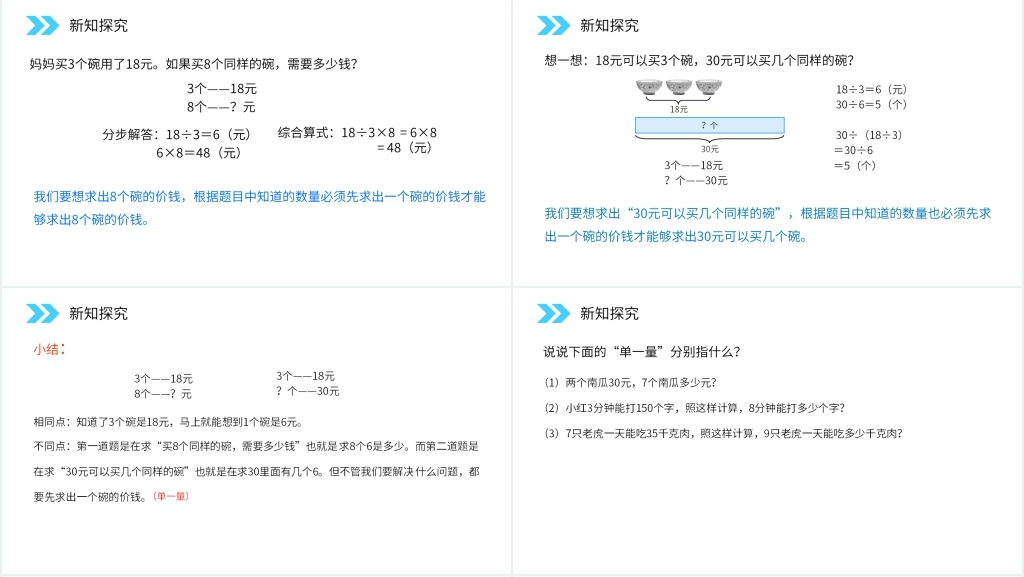The width and height of the screenshot is (1024, 577).
Task: Click the result line =48（元）
Action: 404,148
